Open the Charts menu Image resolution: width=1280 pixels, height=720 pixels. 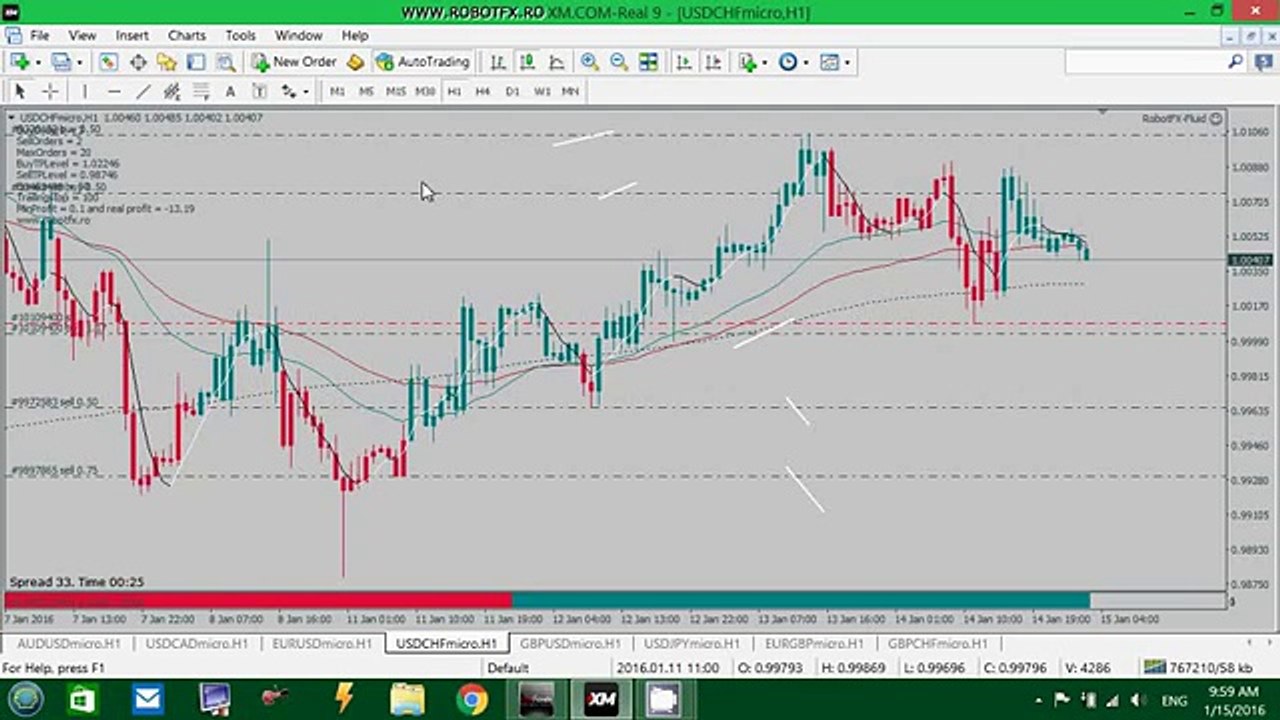click(187, 35)
